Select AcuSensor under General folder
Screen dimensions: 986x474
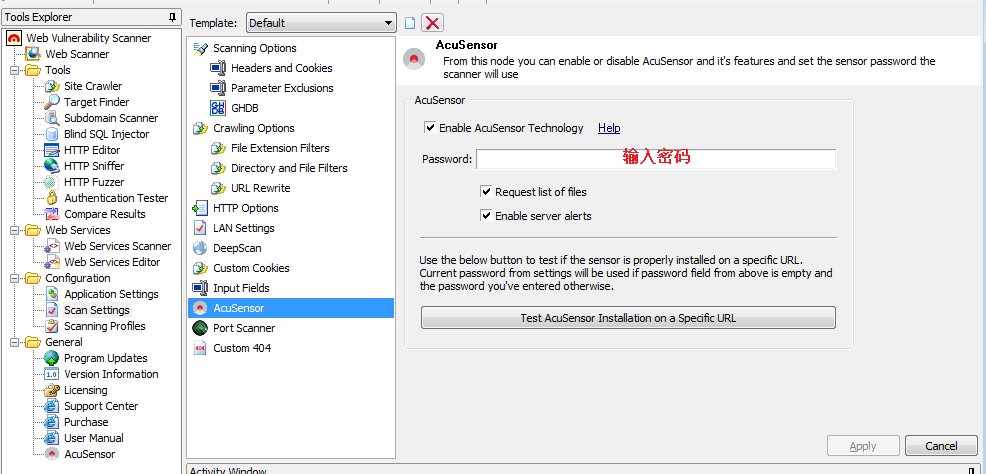[x=89, y=455]
